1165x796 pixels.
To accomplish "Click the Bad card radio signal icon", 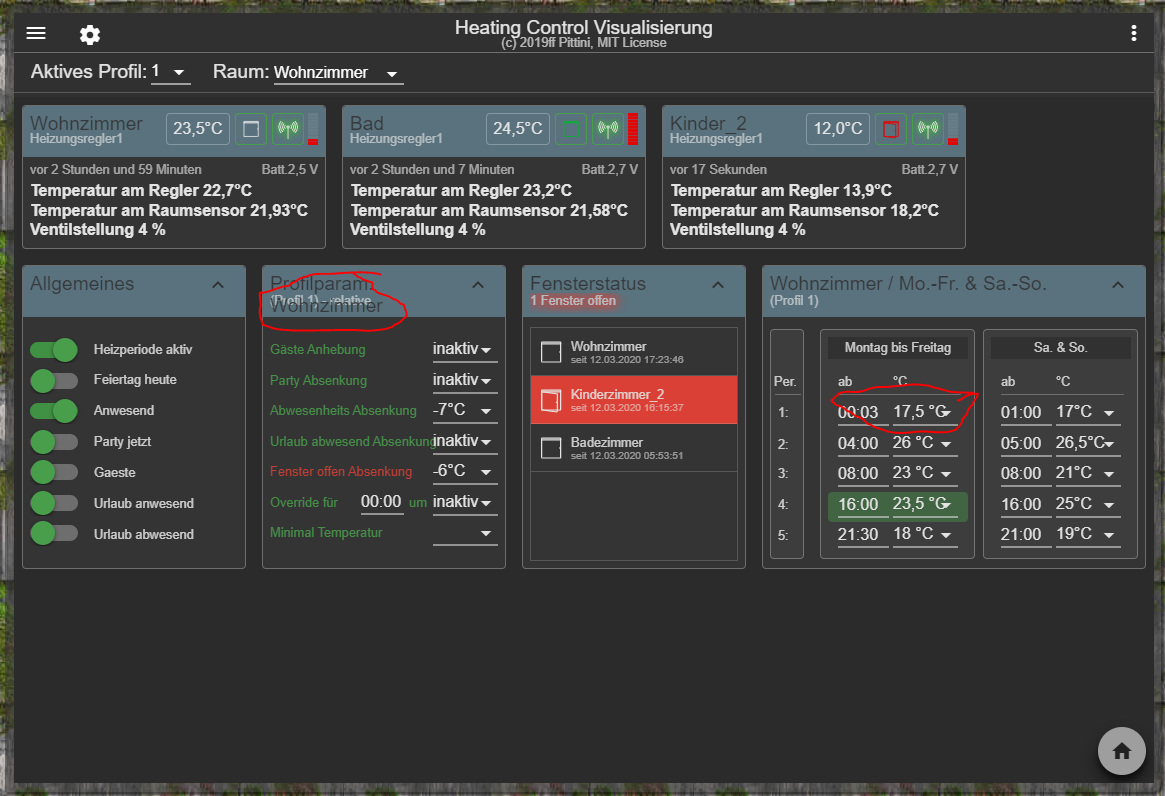I will pos(607,129).
